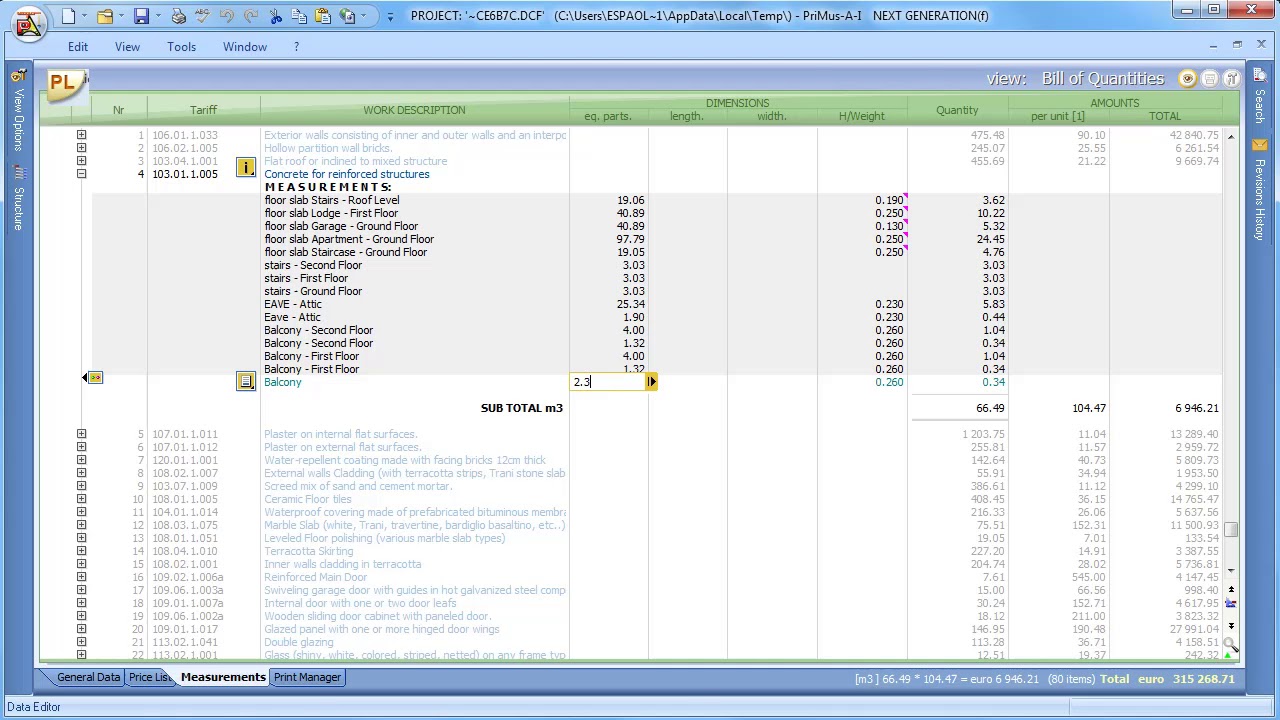Open New document dropdown arrow
Viewport: 1280px width, 720px height.
85,16
